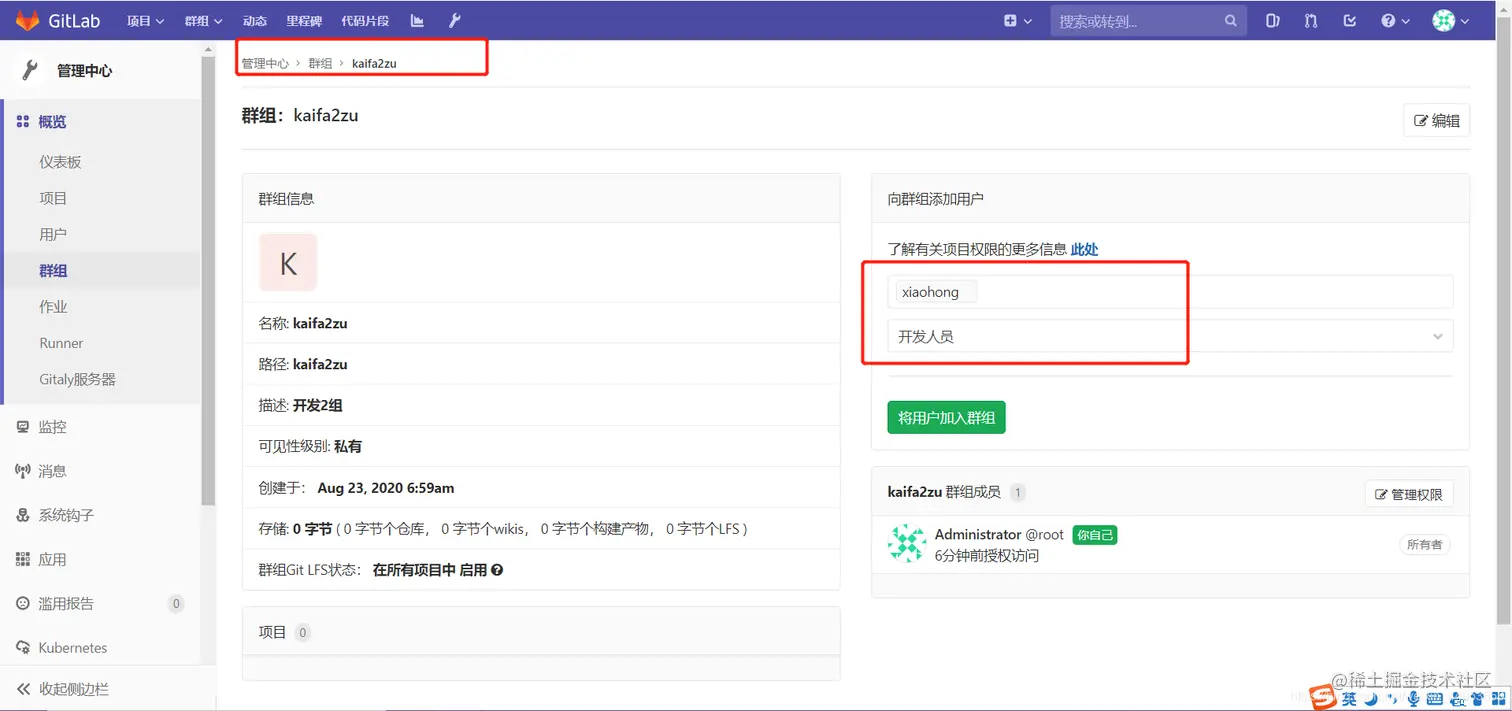Select Gitaly服务器 in the sidebar
The height and width of the screenshot is (711, 1512).
77,379
